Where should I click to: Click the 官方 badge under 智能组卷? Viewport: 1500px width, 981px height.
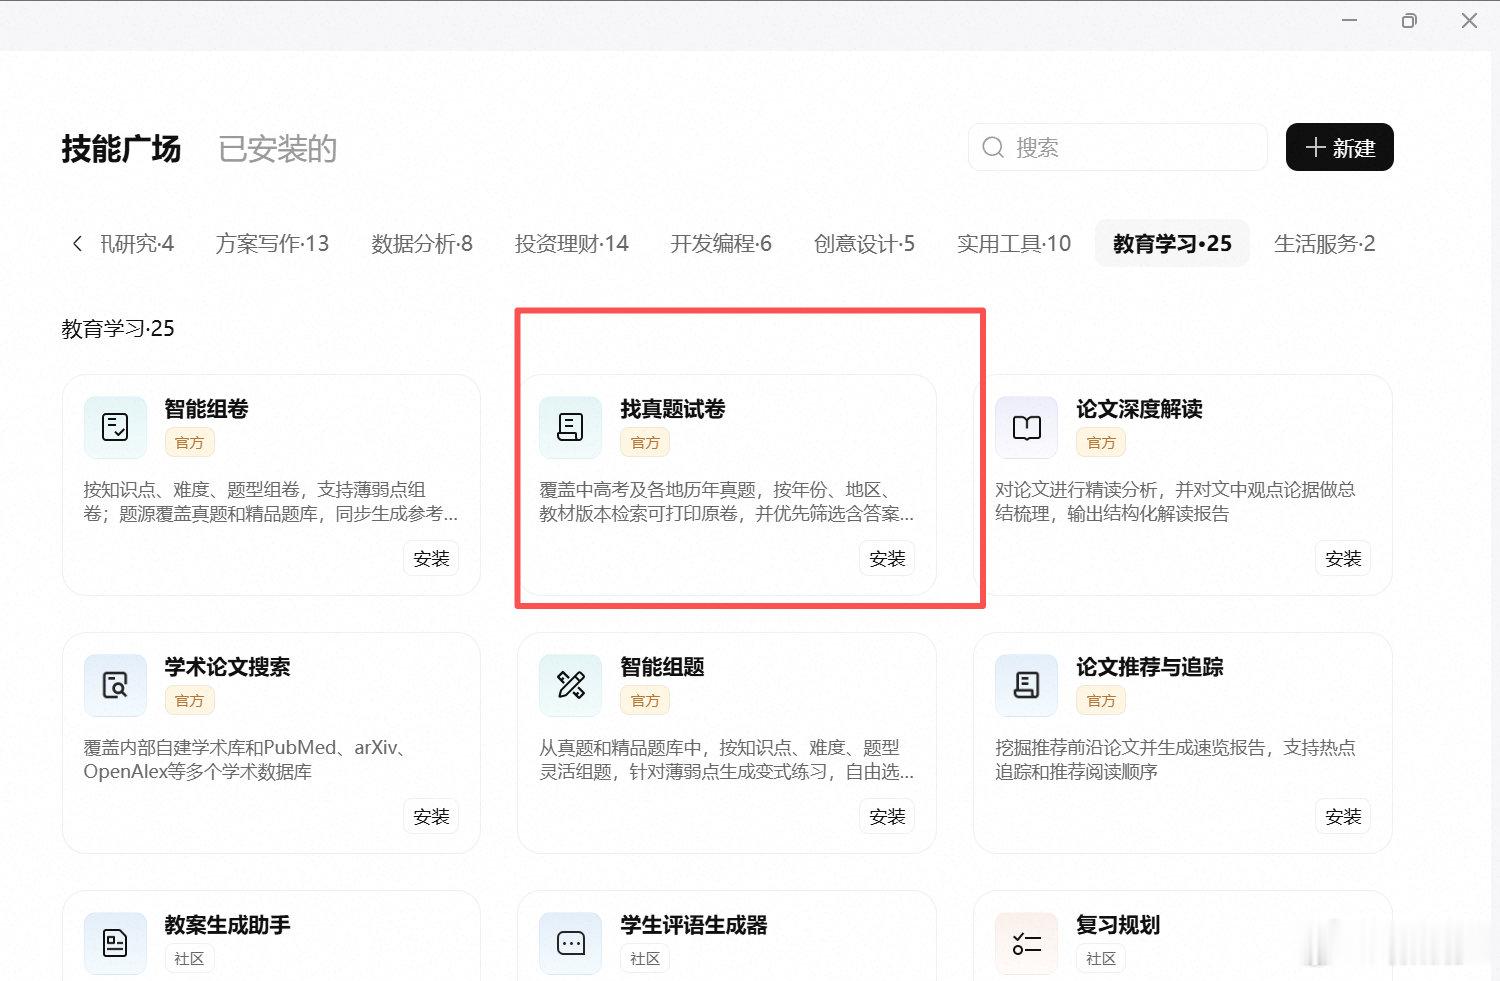coord(189,443)
